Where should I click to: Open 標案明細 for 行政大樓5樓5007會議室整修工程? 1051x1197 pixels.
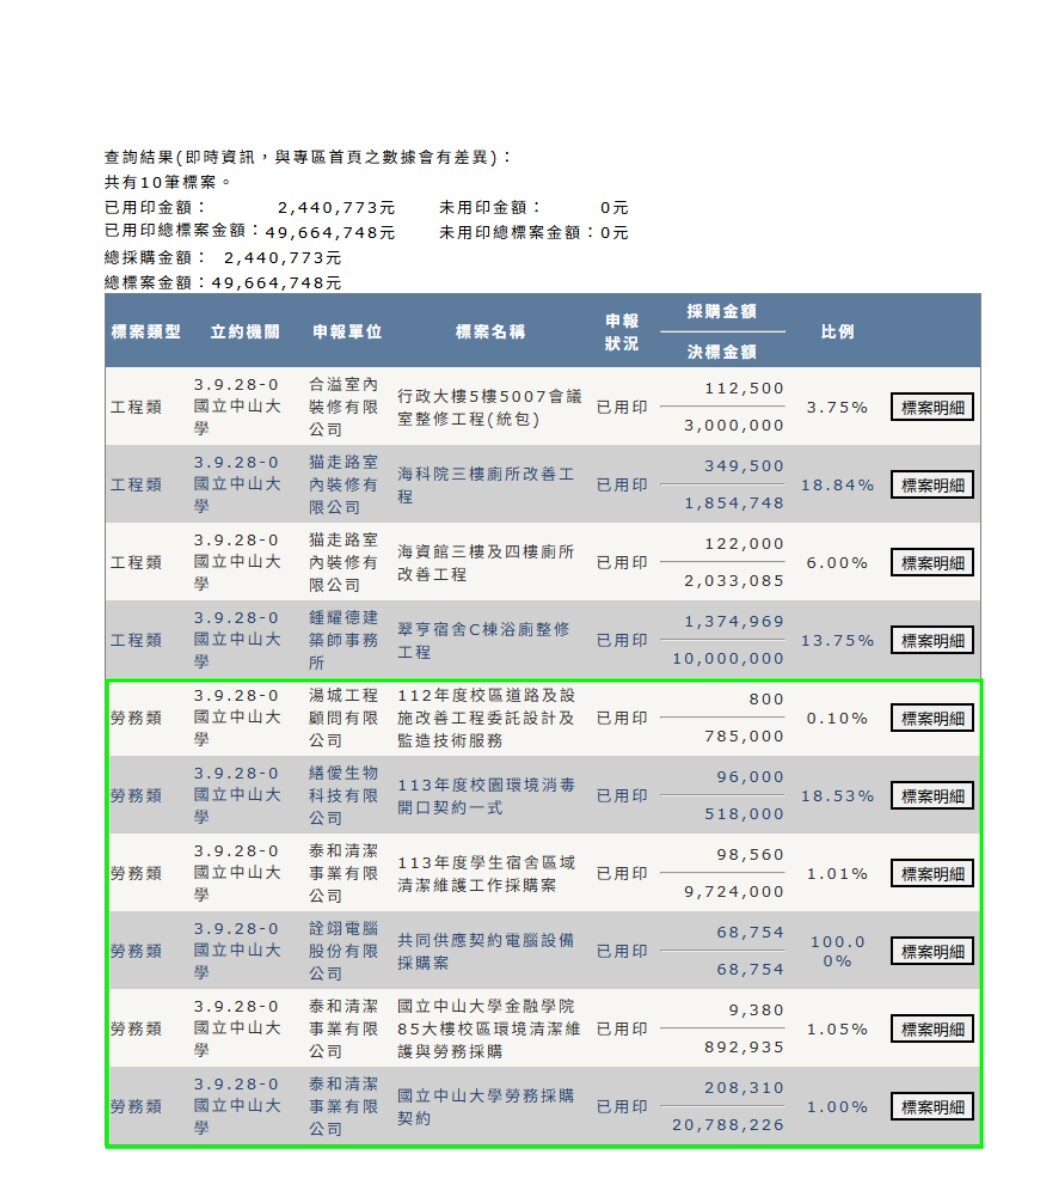point(932,407)
